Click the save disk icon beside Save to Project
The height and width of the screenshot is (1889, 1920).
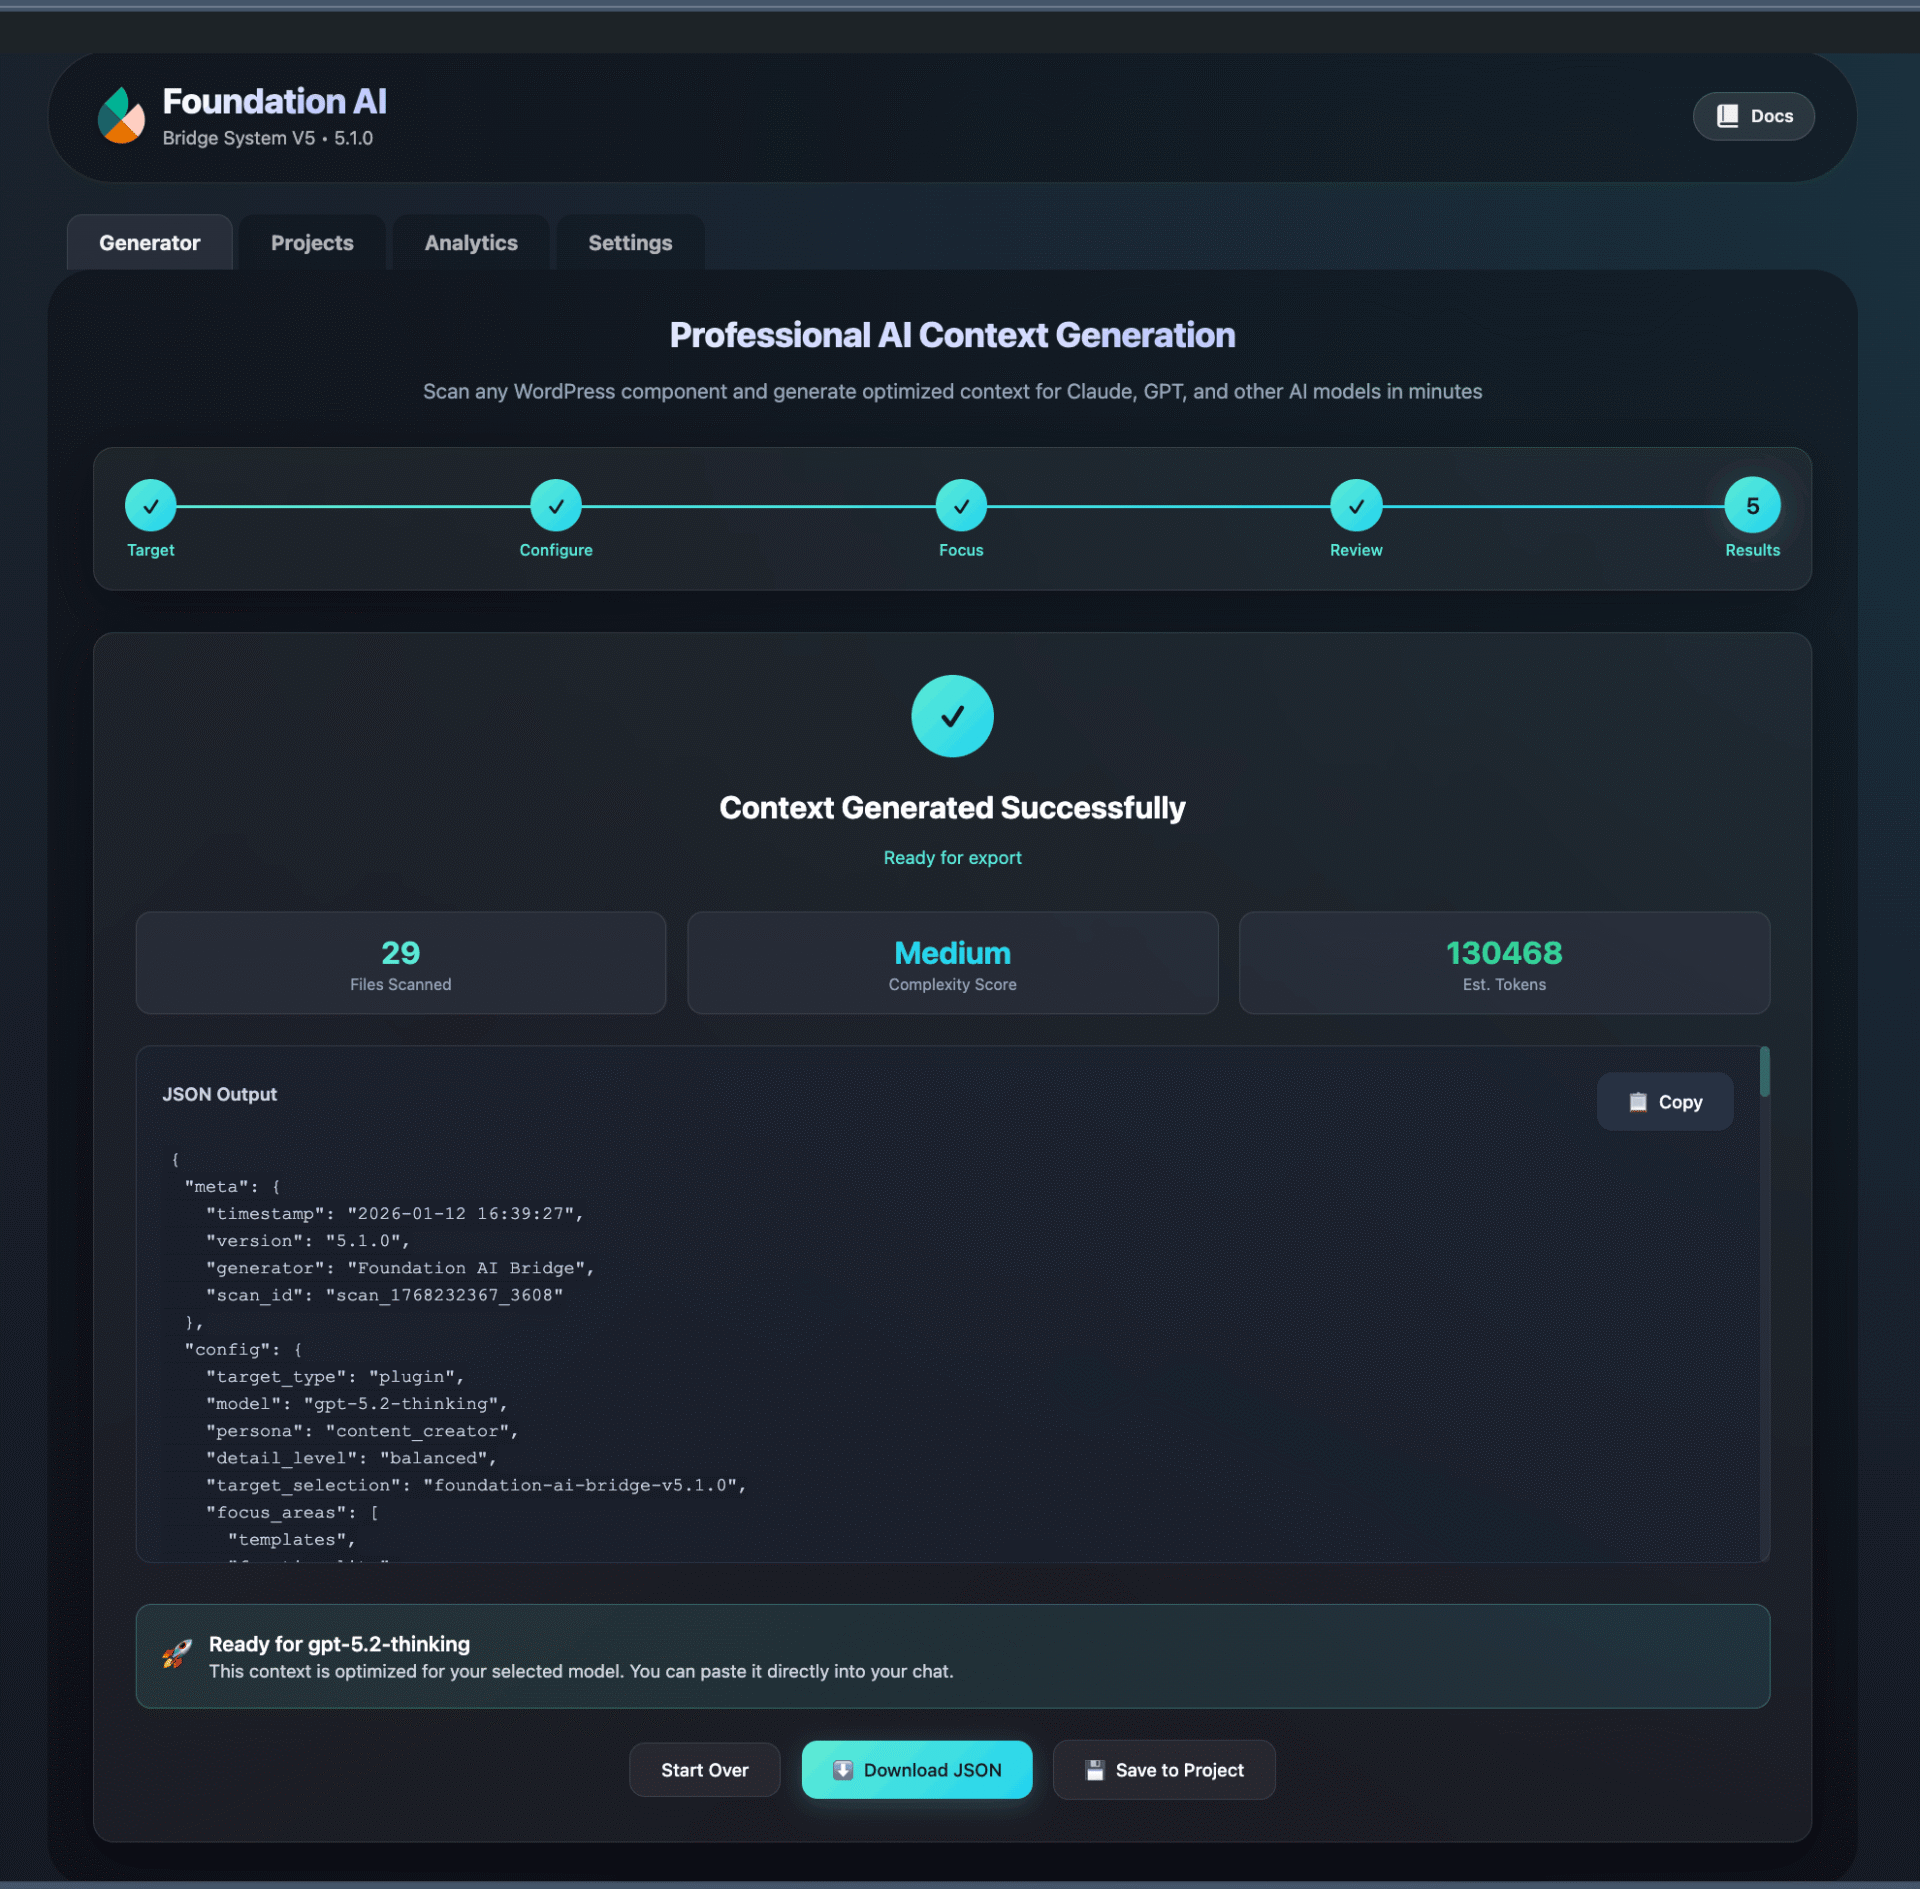point(1094,1769)
